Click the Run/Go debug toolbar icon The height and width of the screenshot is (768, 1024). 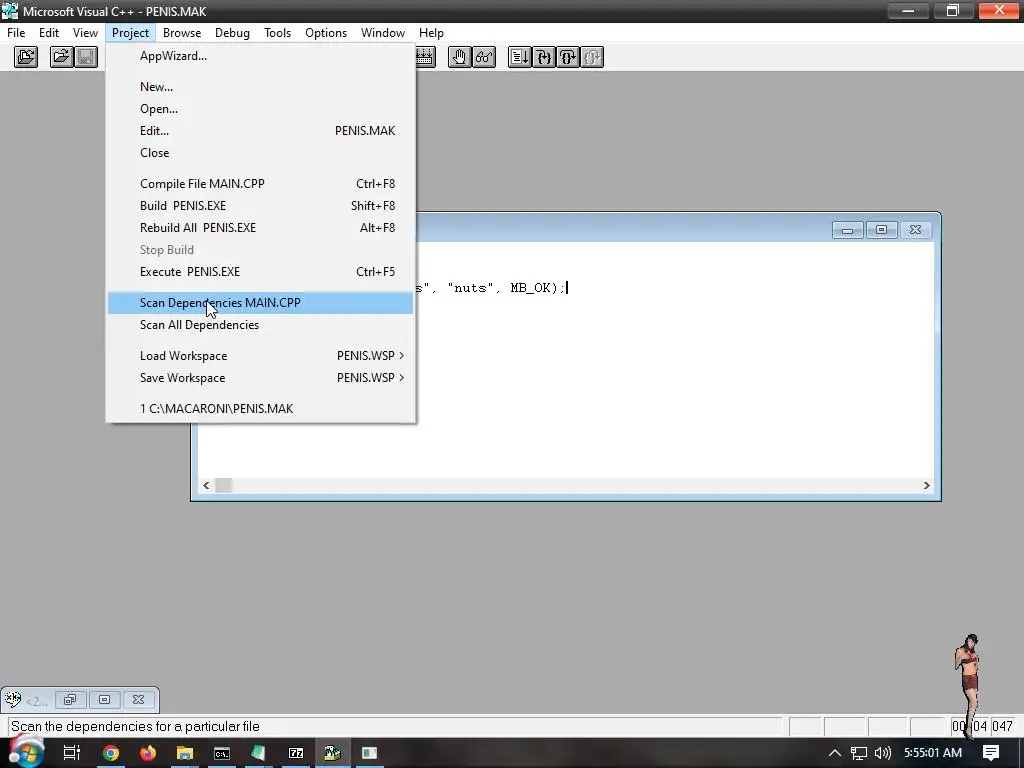[520, 57]
